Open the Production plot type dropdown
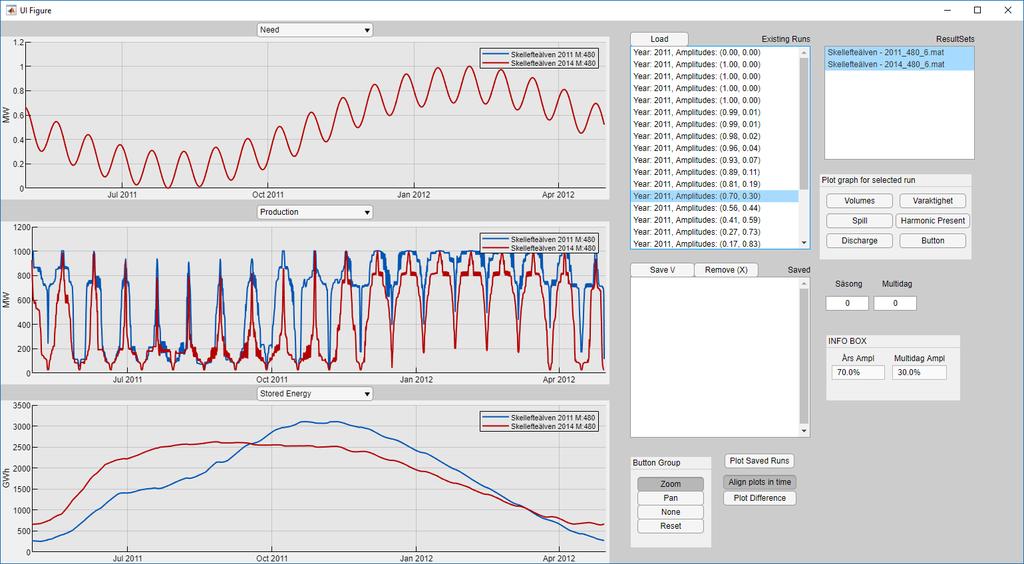The width and height of the screenshot is (1024, 564). tap(315, 212)
